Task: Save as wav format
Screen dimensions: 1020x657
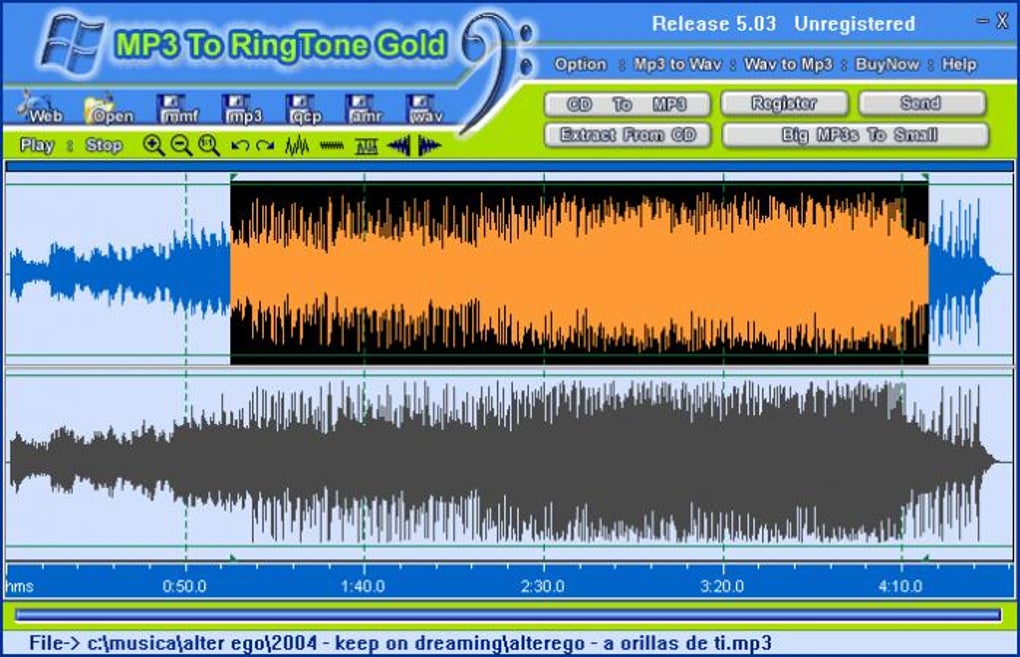Action: 425,109
